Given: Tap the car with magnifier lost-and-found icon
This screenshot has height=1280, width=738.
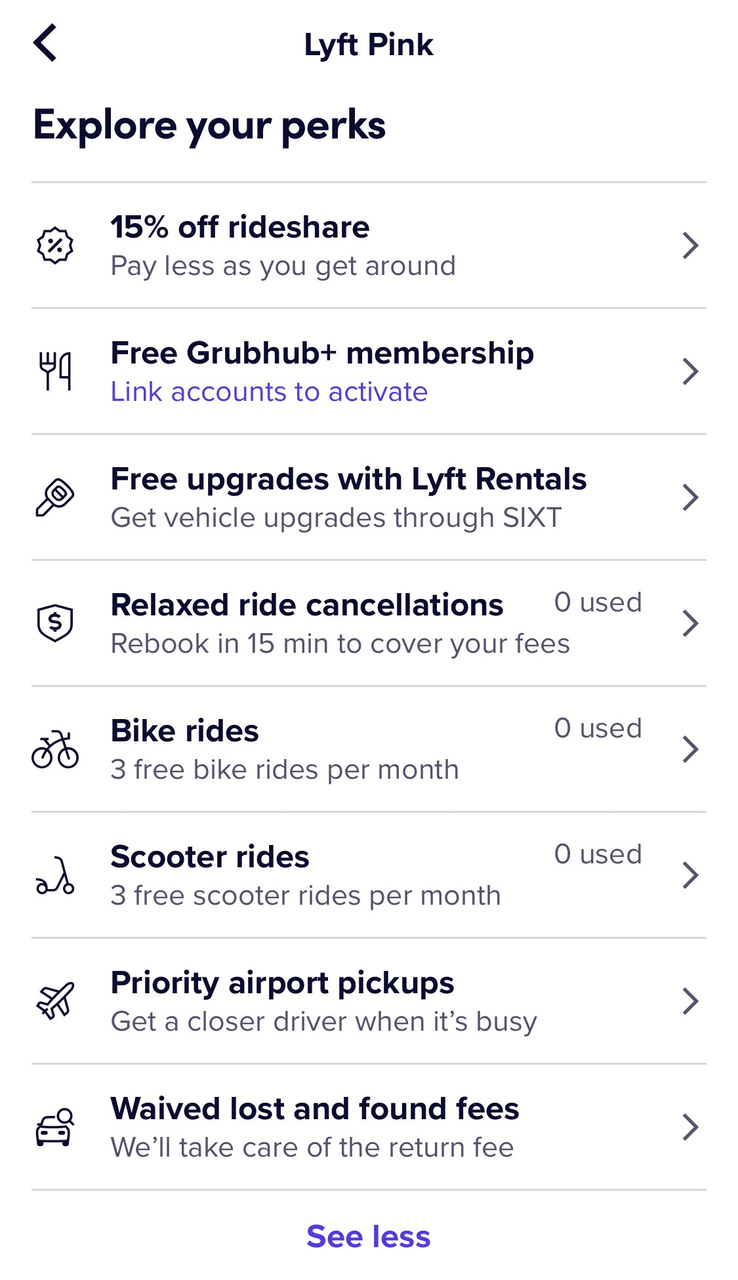Looking at the screenshot, I should point(55,1128).
